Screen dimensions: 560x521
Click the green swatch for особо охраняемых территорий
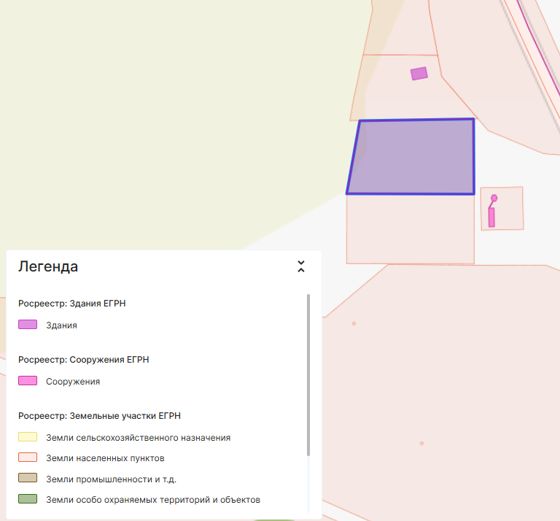[x=28, y=499]
